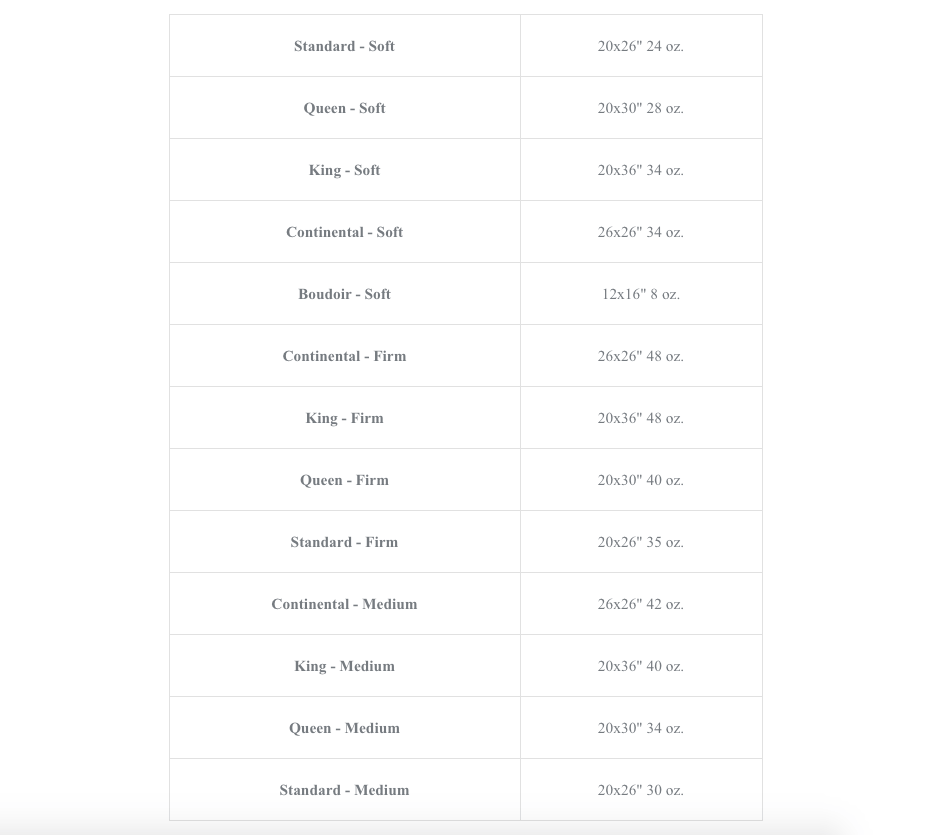Screen dimensions: 925x835
Task: Click the "Standard - Soft" table cell
Action: point(344,46)
